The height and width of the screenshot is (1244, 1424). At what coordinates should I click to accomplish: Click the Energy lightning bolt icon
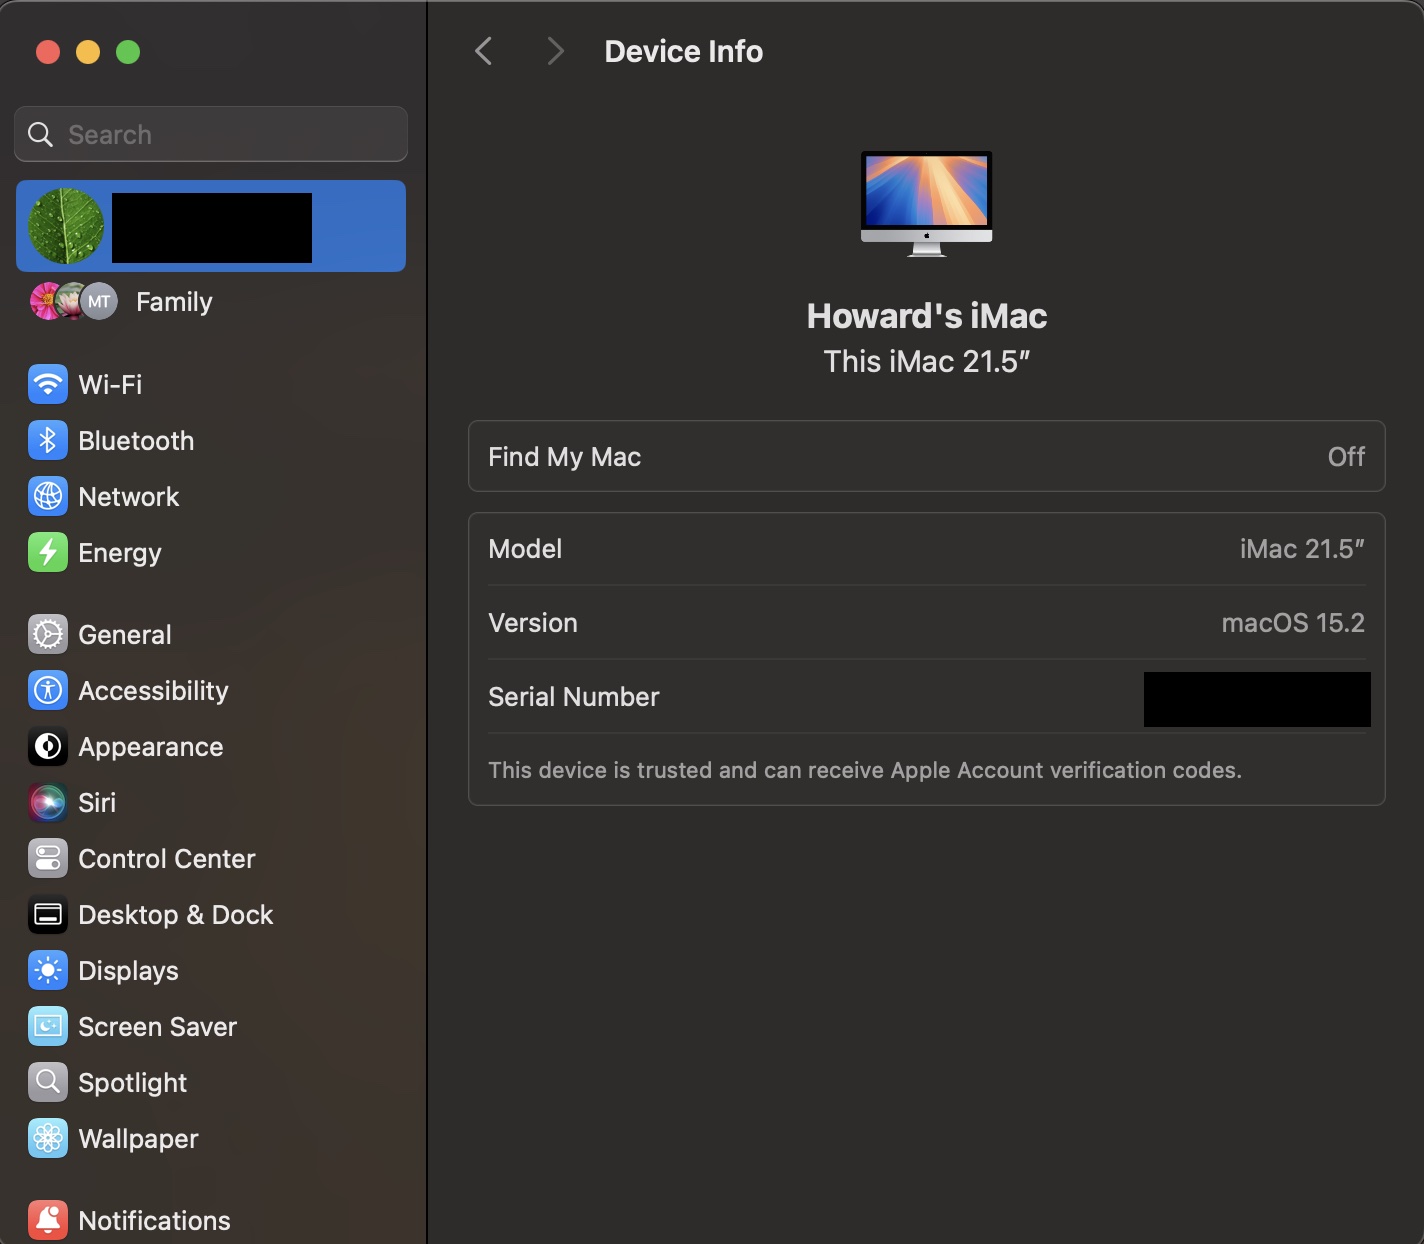[x=48, y=552]
